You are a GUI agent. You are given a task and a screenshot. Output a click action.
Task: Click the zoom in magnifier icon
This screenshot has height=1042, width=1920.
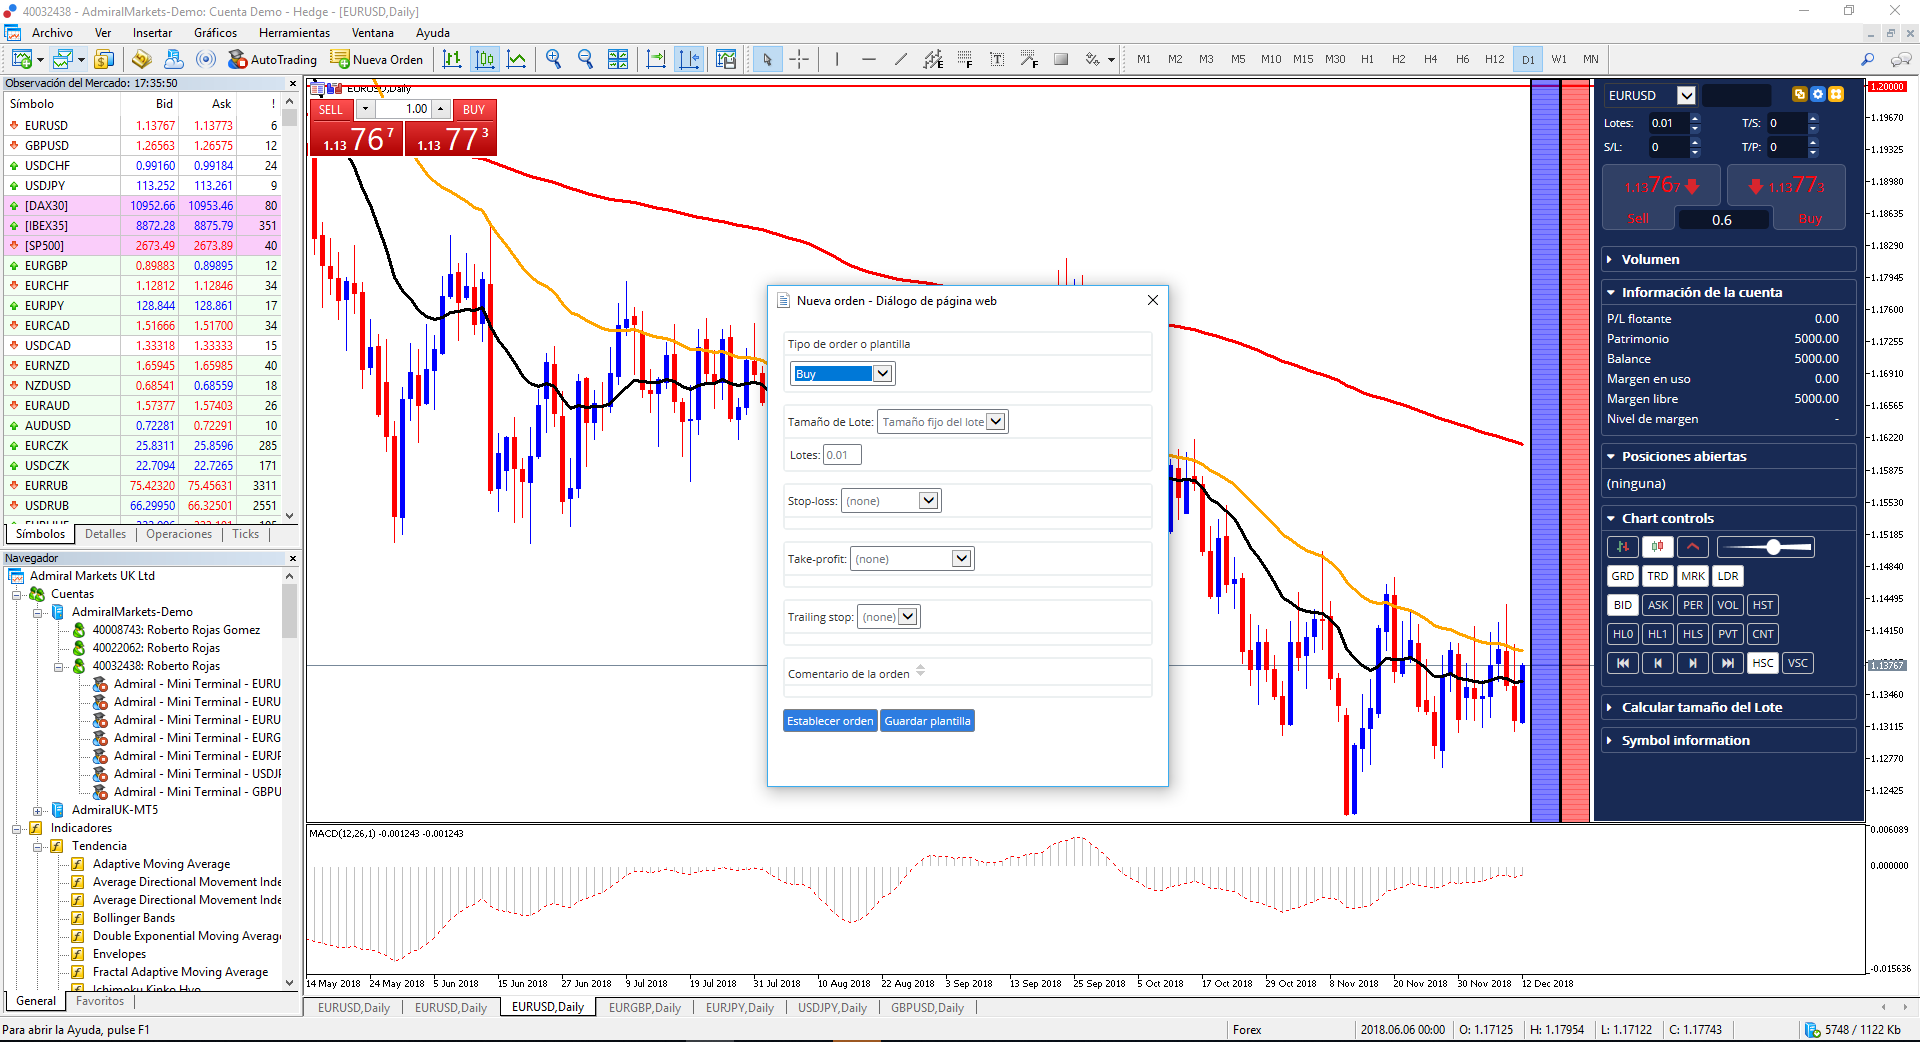tap(553, 59)
